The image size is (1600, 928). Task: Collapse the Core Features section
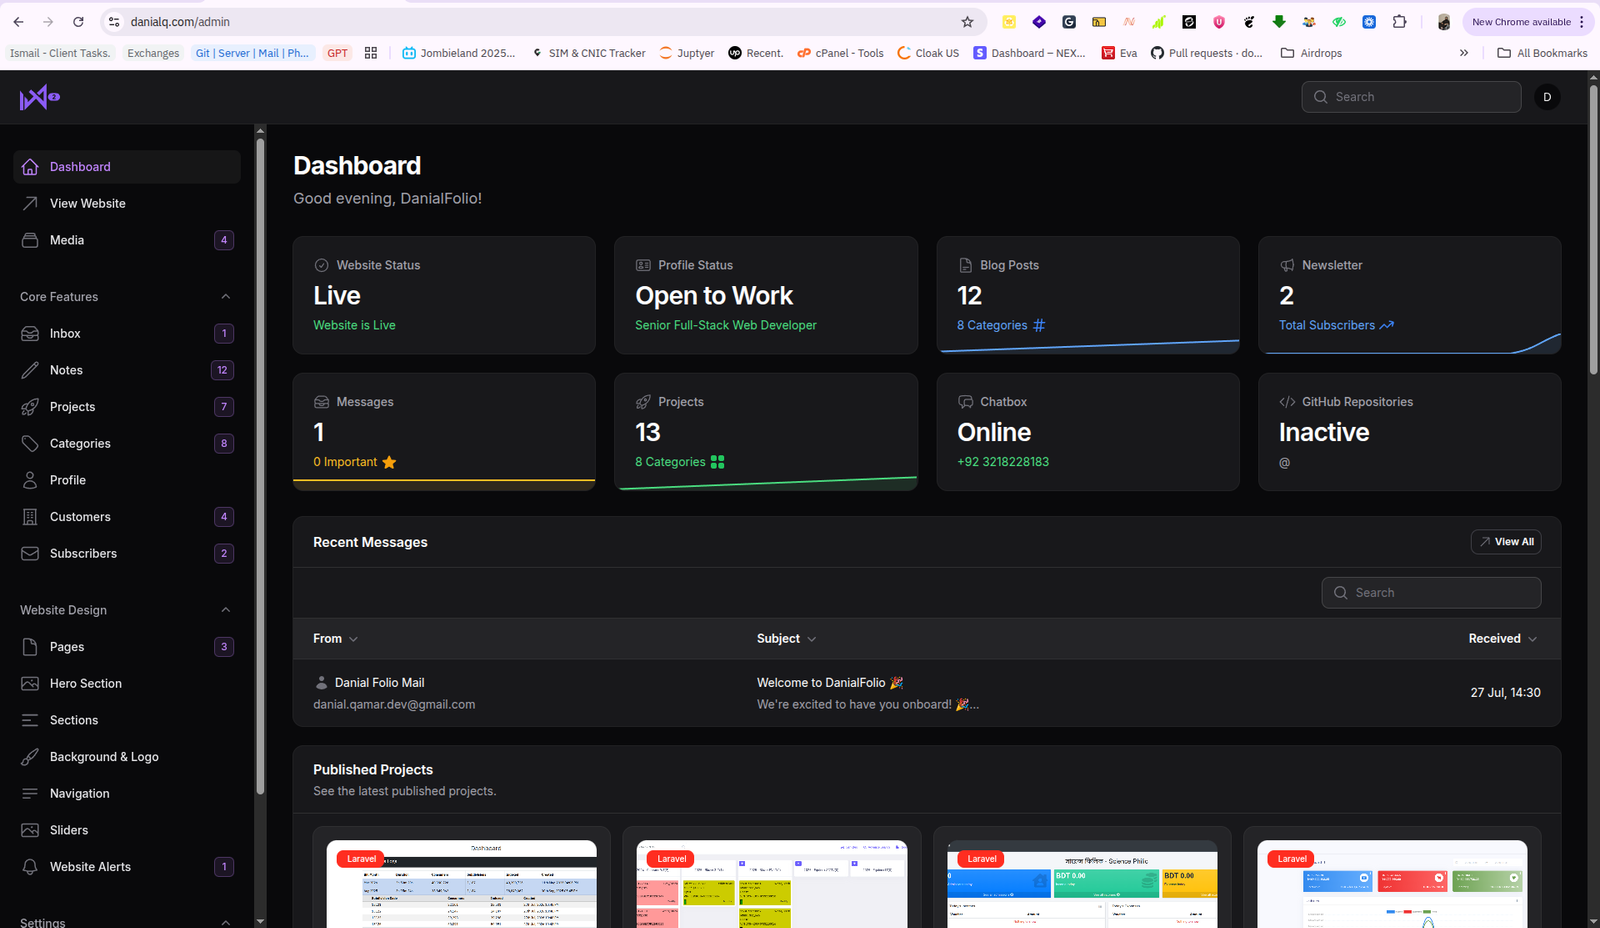tap(225, 297)
